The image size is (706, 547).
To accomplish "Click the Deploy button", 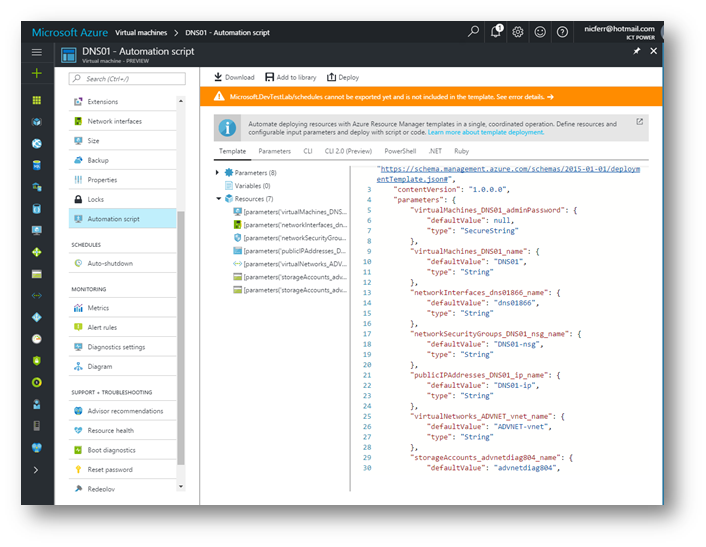I will 343,77.
